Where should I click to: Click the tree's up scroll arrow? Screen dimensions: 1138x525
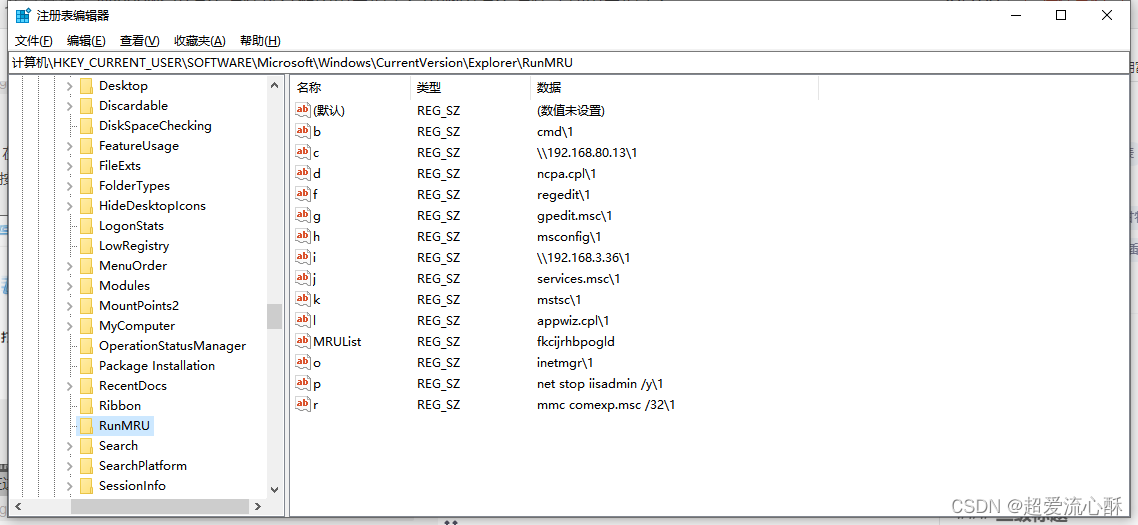click(274, 86)
